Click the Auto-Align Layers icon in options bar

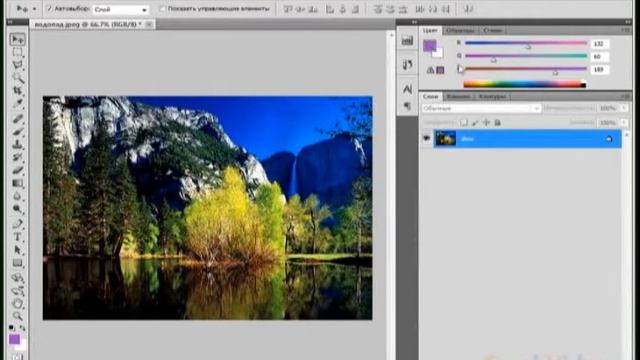[469, 9]
